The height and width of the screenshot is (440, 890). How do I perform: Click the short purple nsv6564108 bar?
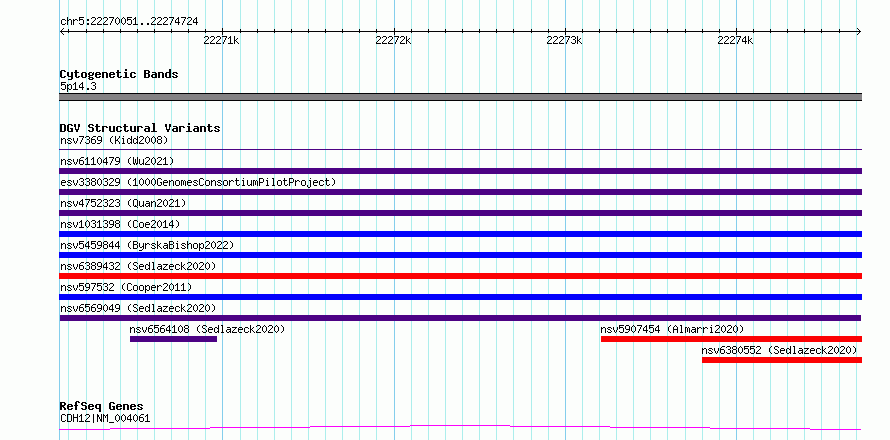point(173,339)
